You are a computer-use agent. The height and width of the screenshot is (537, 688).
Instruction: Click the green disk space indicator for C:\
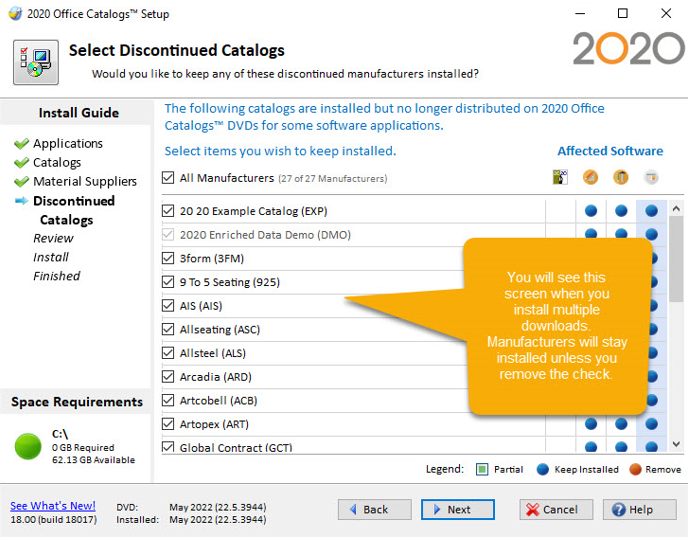click(28, 446)
